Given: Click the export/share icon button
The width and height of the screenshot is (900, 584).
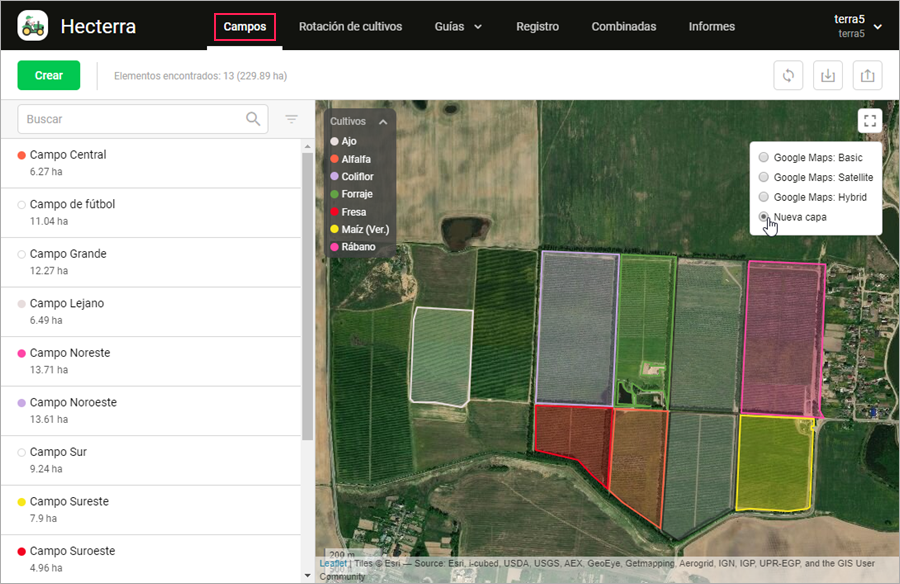Looking at the screenshot, I should [x=867, y=76].
